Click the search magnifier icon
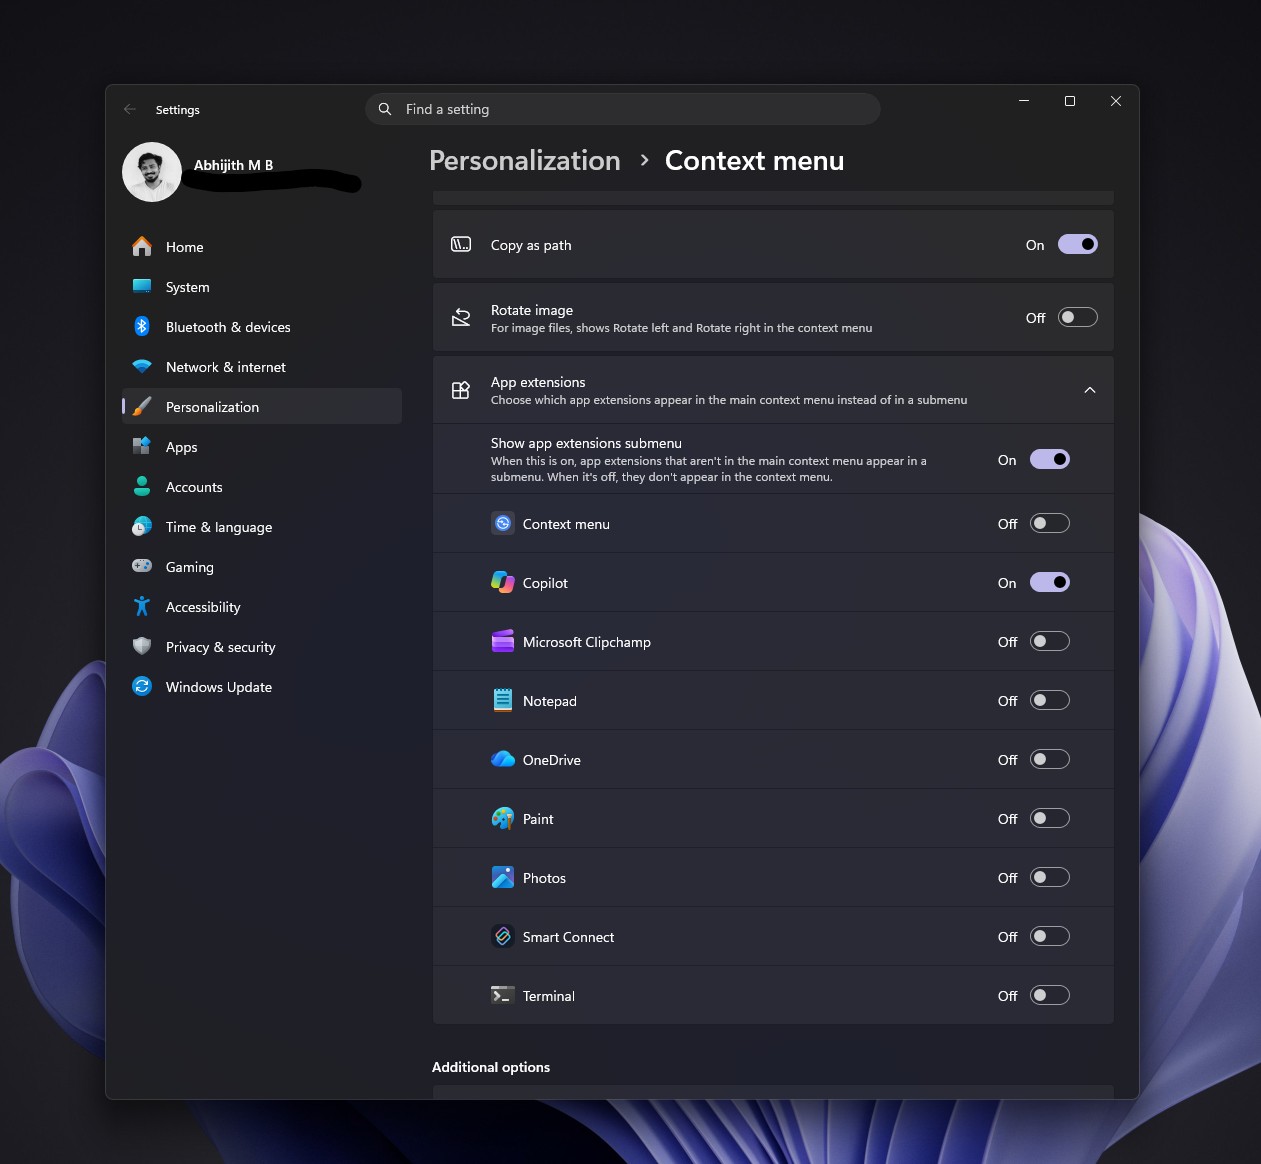The height and width of the screenshot is (1164, 1261). point(385,109)
